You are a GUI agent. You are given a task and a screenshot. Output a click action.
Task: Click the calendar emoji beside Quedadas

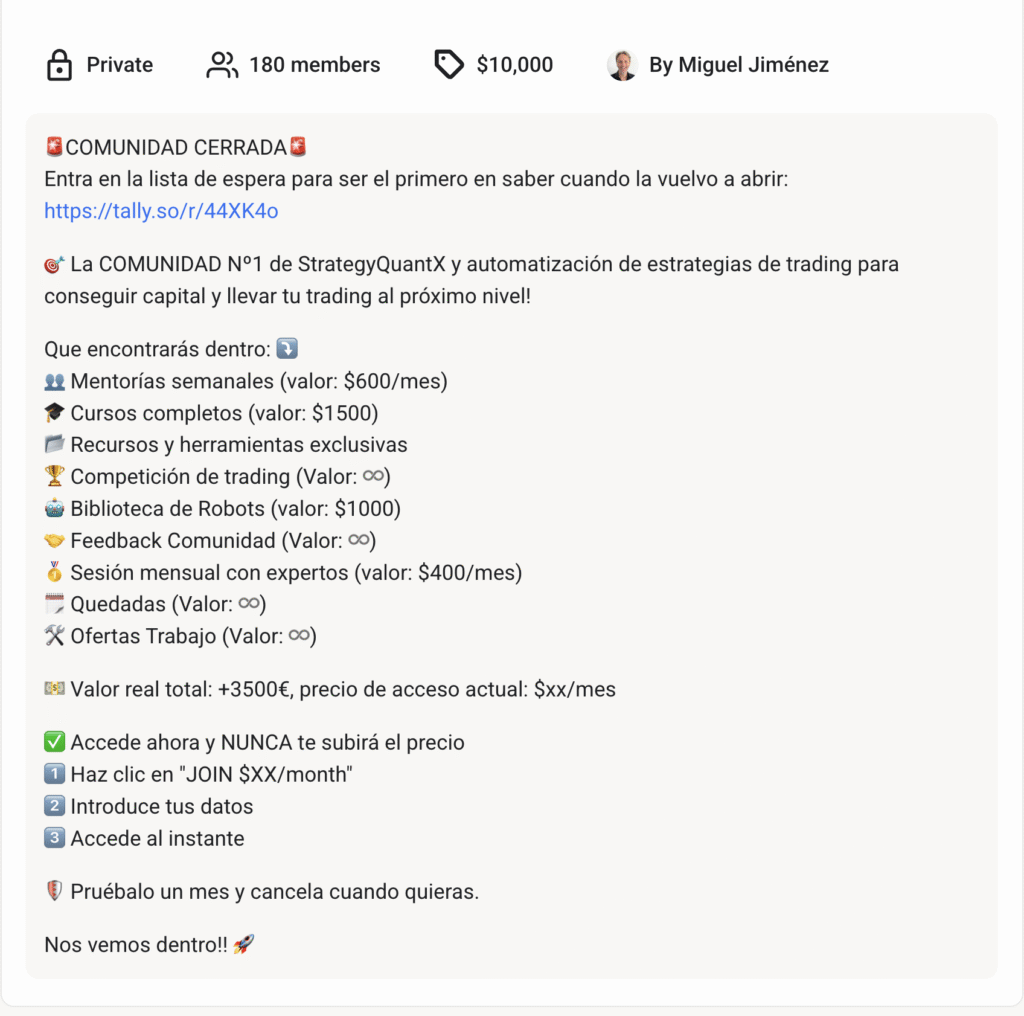(55, 605)
